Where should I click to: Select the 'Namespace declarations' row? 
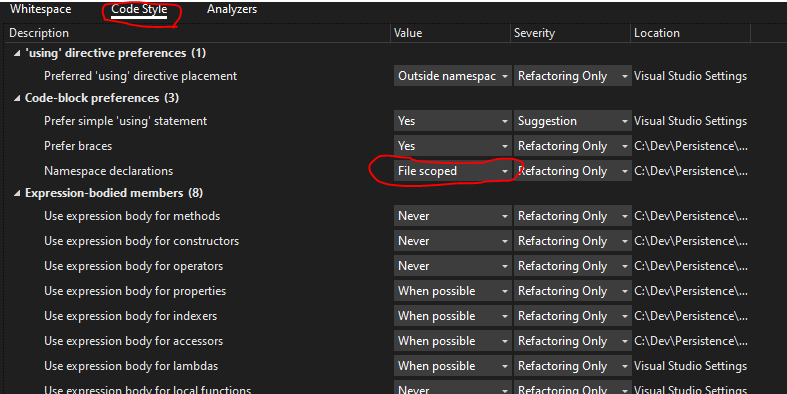108,171
